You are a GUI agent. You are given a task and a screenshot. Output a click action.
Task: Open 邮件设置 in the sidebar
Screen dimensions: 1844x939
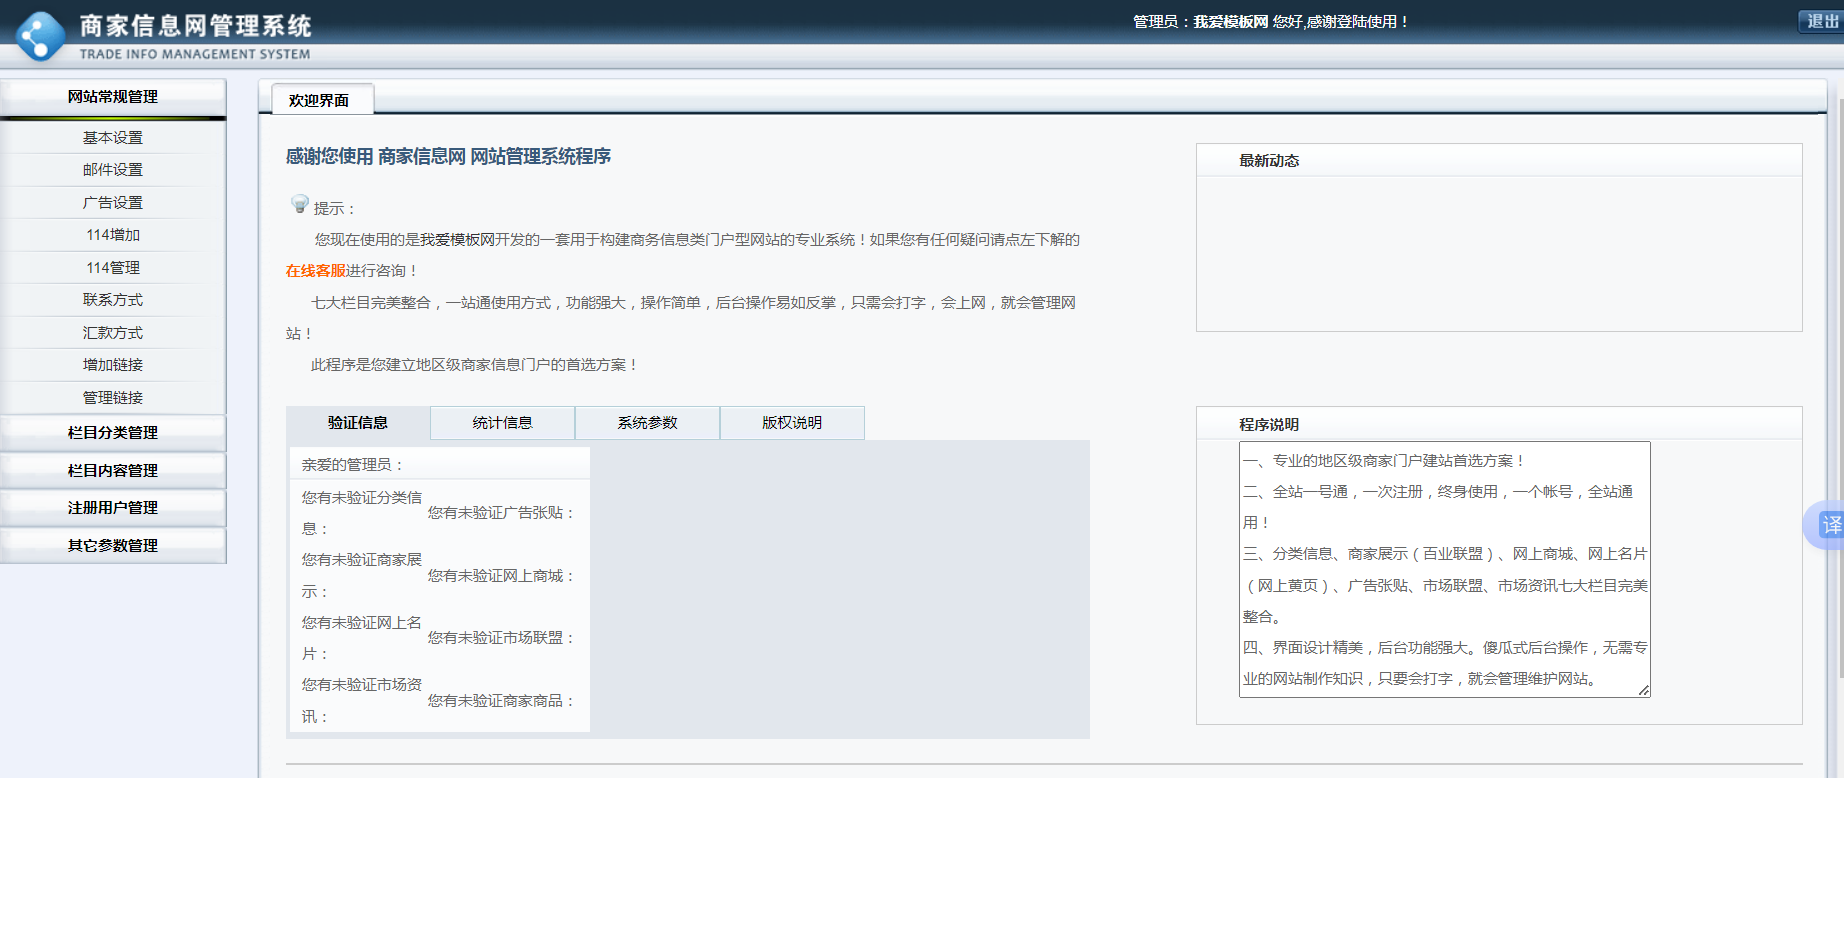[x=113, y=170]
